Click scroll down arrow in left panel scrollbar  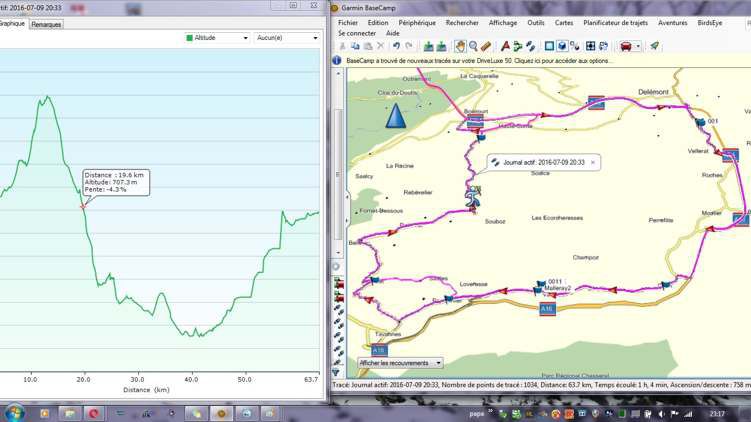pos(338,252)
